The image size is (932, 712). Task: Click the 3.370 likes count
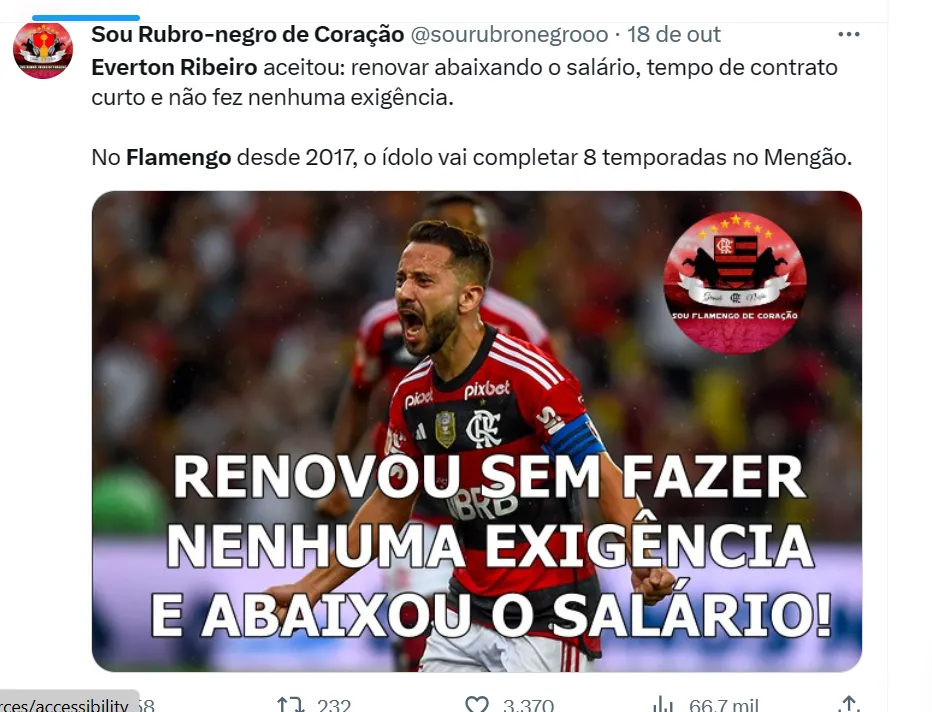pyautogui.click(x=528, y=705)
